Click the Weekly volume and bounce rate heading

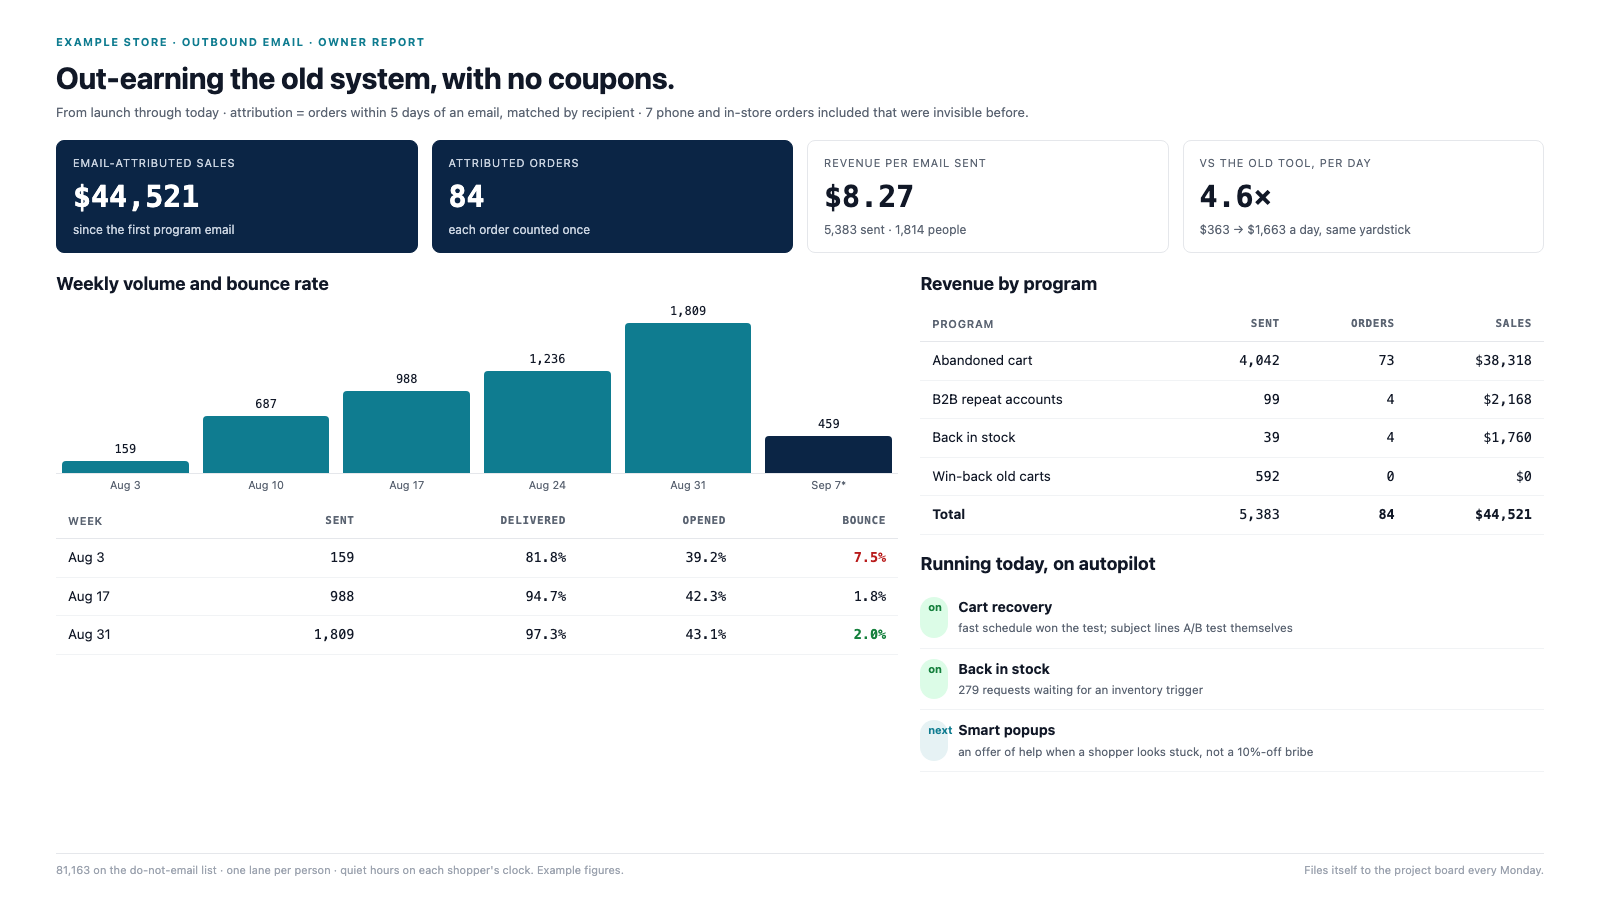pos(192,284)
